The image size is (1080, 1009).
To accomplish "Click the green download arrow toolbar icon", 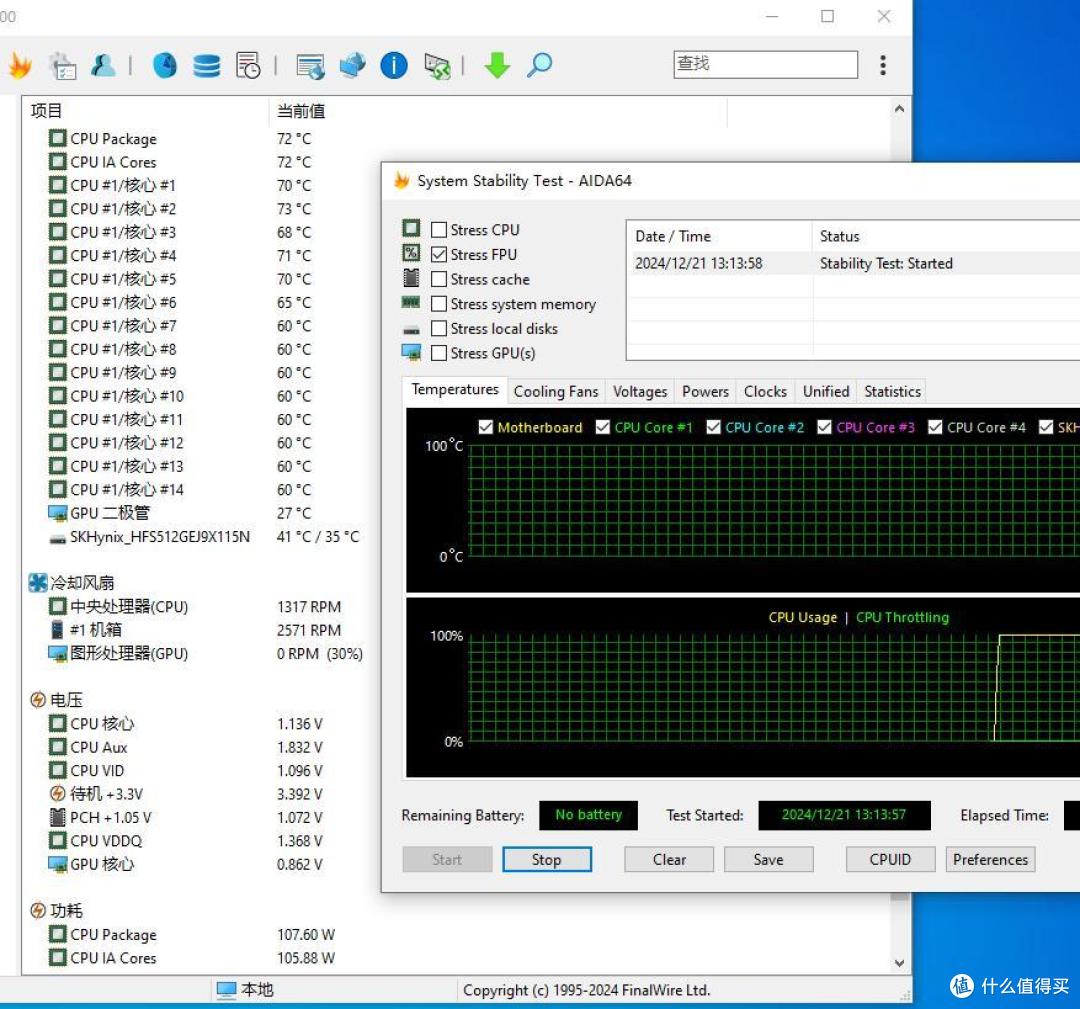I will click(x=497, y=65).
